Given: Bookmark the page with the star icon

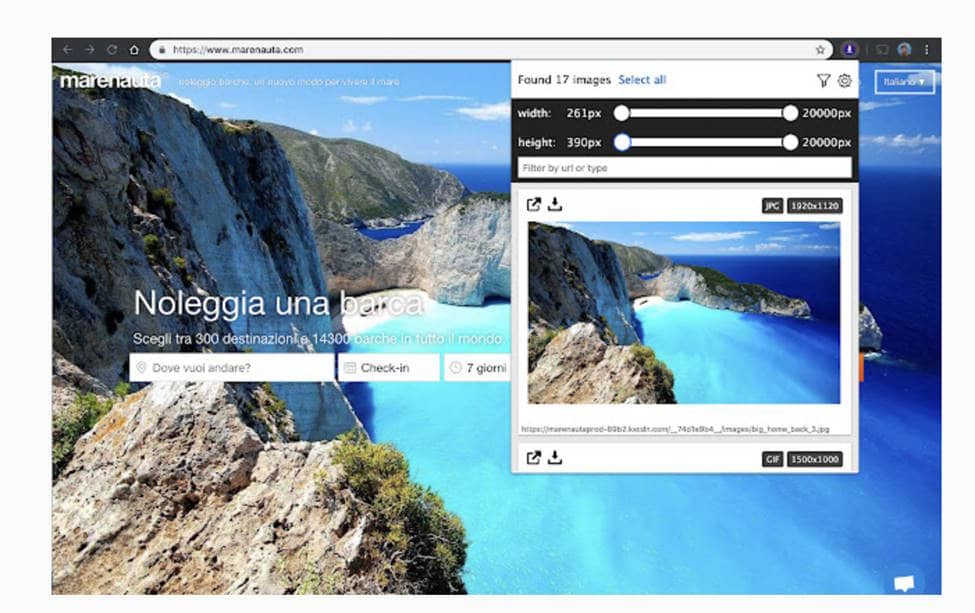Looking at the screenshot, I should (819, 48).
